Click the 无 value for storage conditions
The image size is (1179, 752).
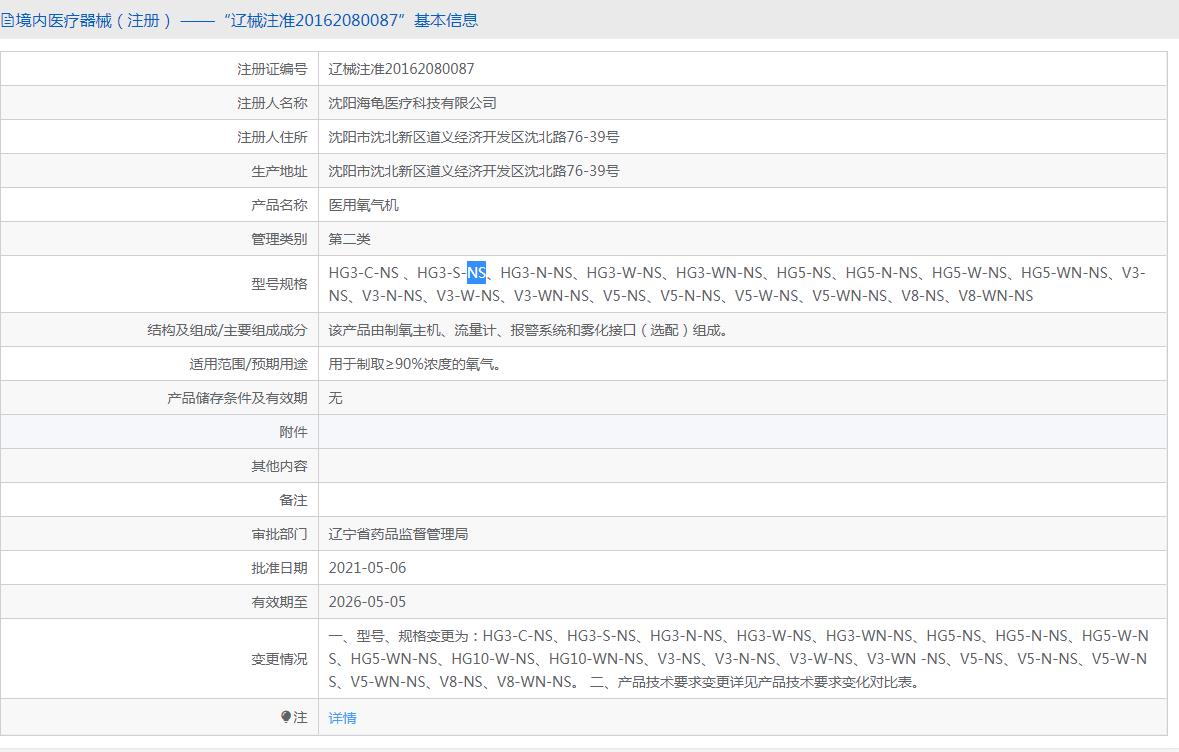point(336,398)
